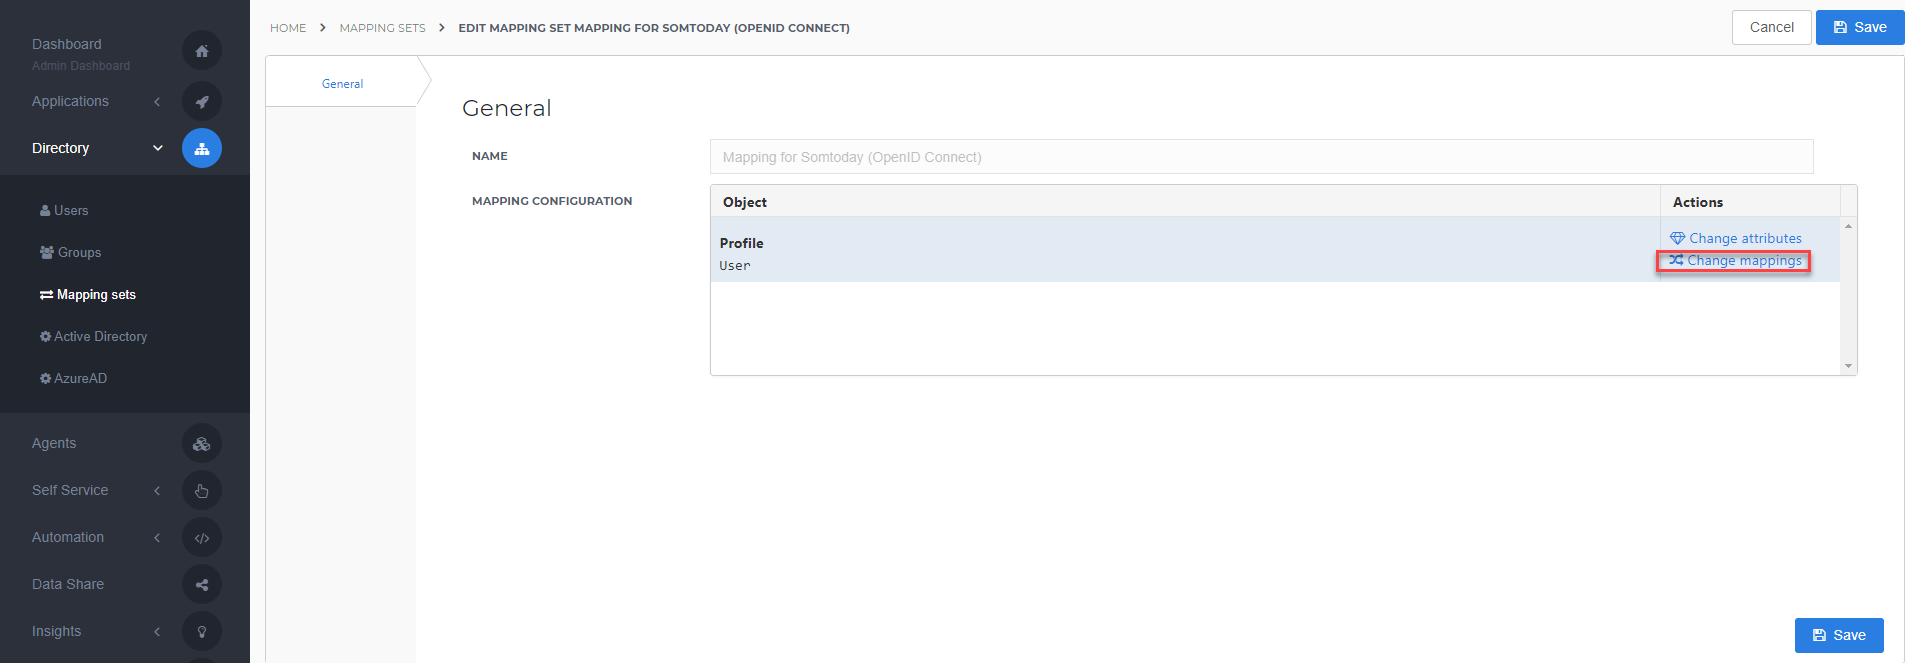Open the Agents menu item
Viewport: 1905px width, 663px height.
(54, 443)
